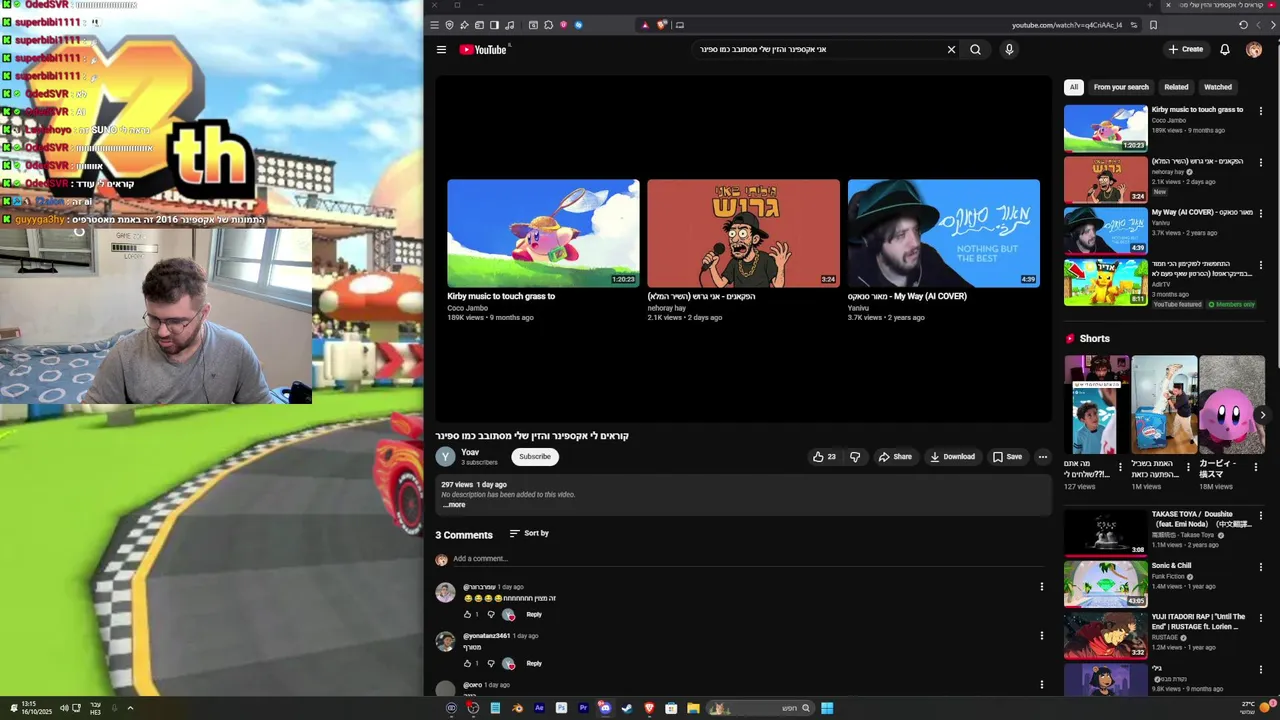
Task: Open options menu for yonatanz3461 comment
Action: pyautogui.click(x=1041, y=636)
